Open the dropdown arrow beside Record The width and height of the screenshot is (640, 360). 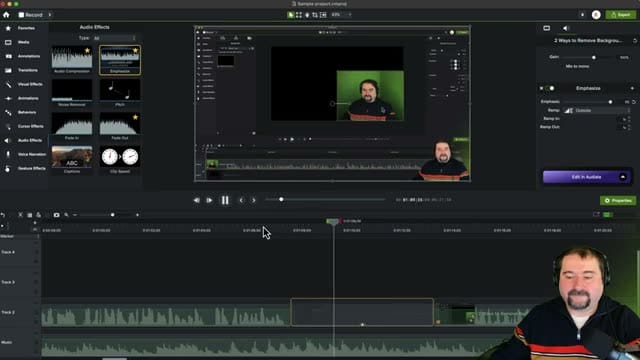point(50,15)
